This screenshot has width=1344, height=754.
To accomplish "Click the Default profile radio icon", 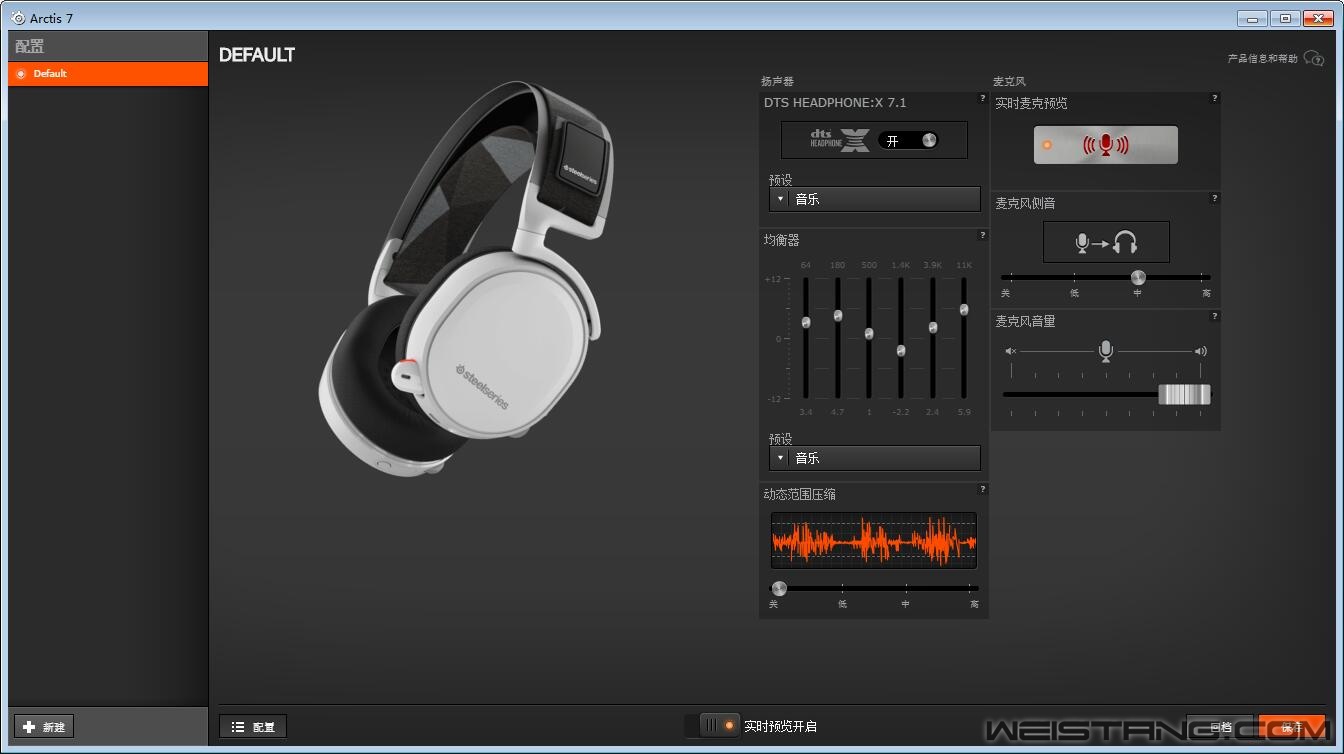I will coord(21,74).
